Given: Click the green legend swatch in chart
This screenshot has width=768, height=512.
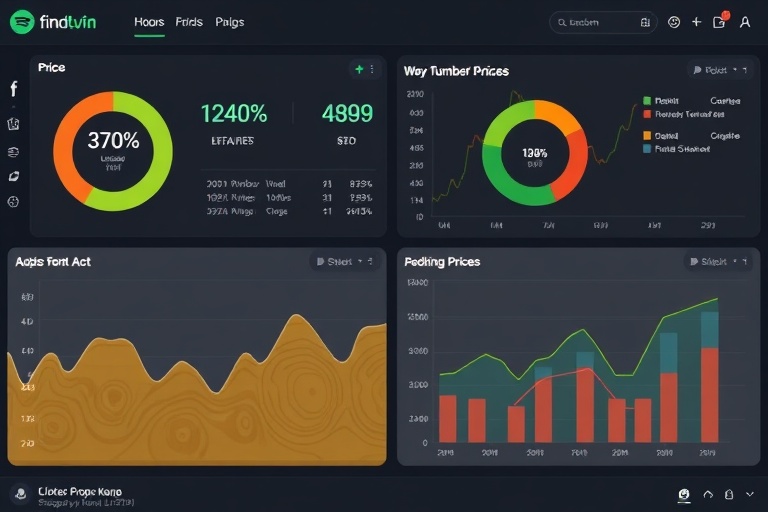Looking at the screenshot, I should pos(647,101).
